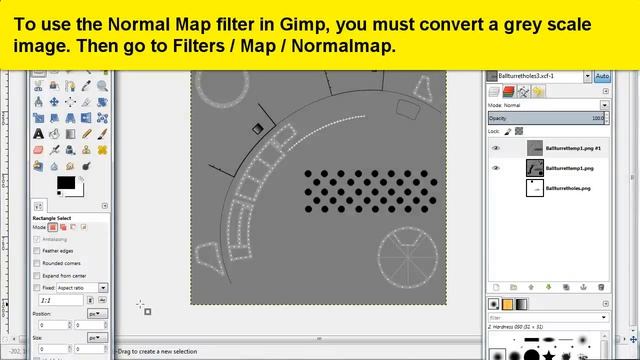This screenshot has width=640, height=360.
Task: Toggle the lock alpha channel icon
Action: click(519, 131)
